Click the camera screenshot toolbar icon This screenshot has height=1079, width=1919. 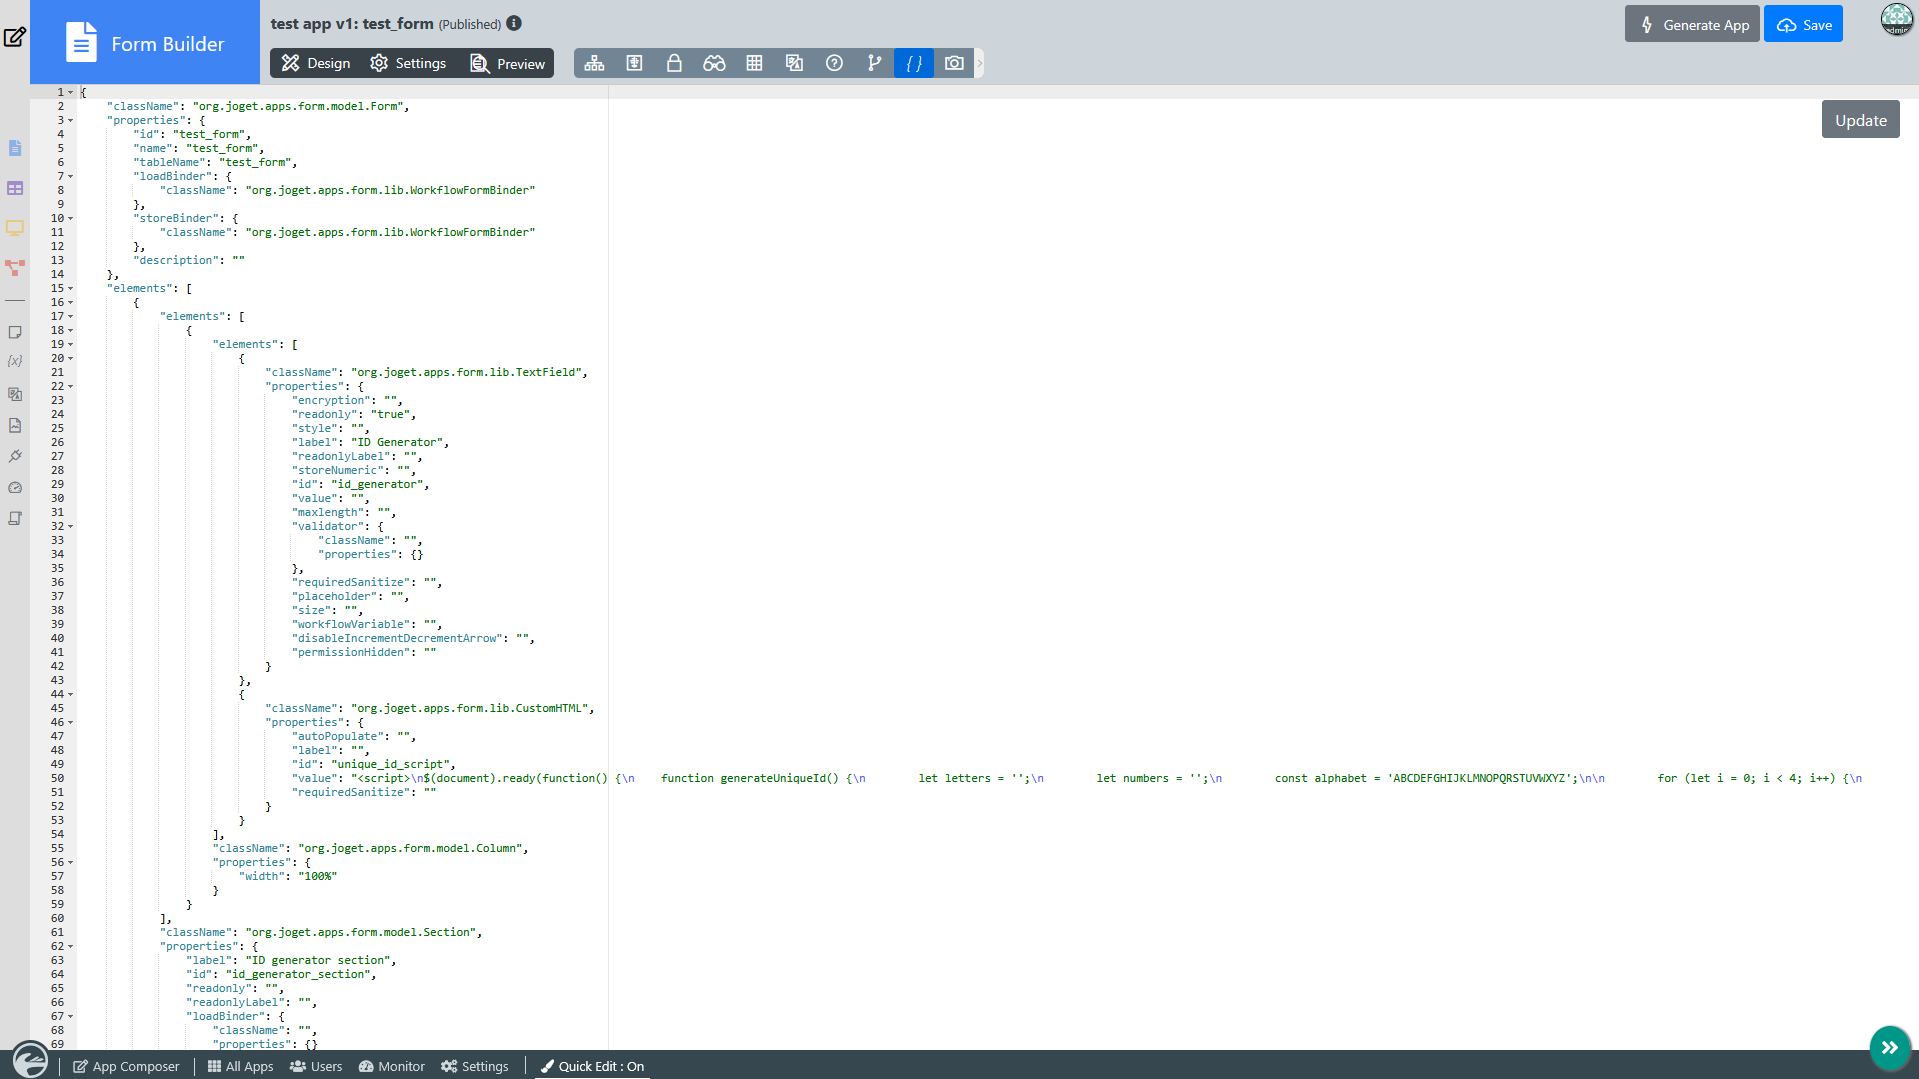(954, 63)
